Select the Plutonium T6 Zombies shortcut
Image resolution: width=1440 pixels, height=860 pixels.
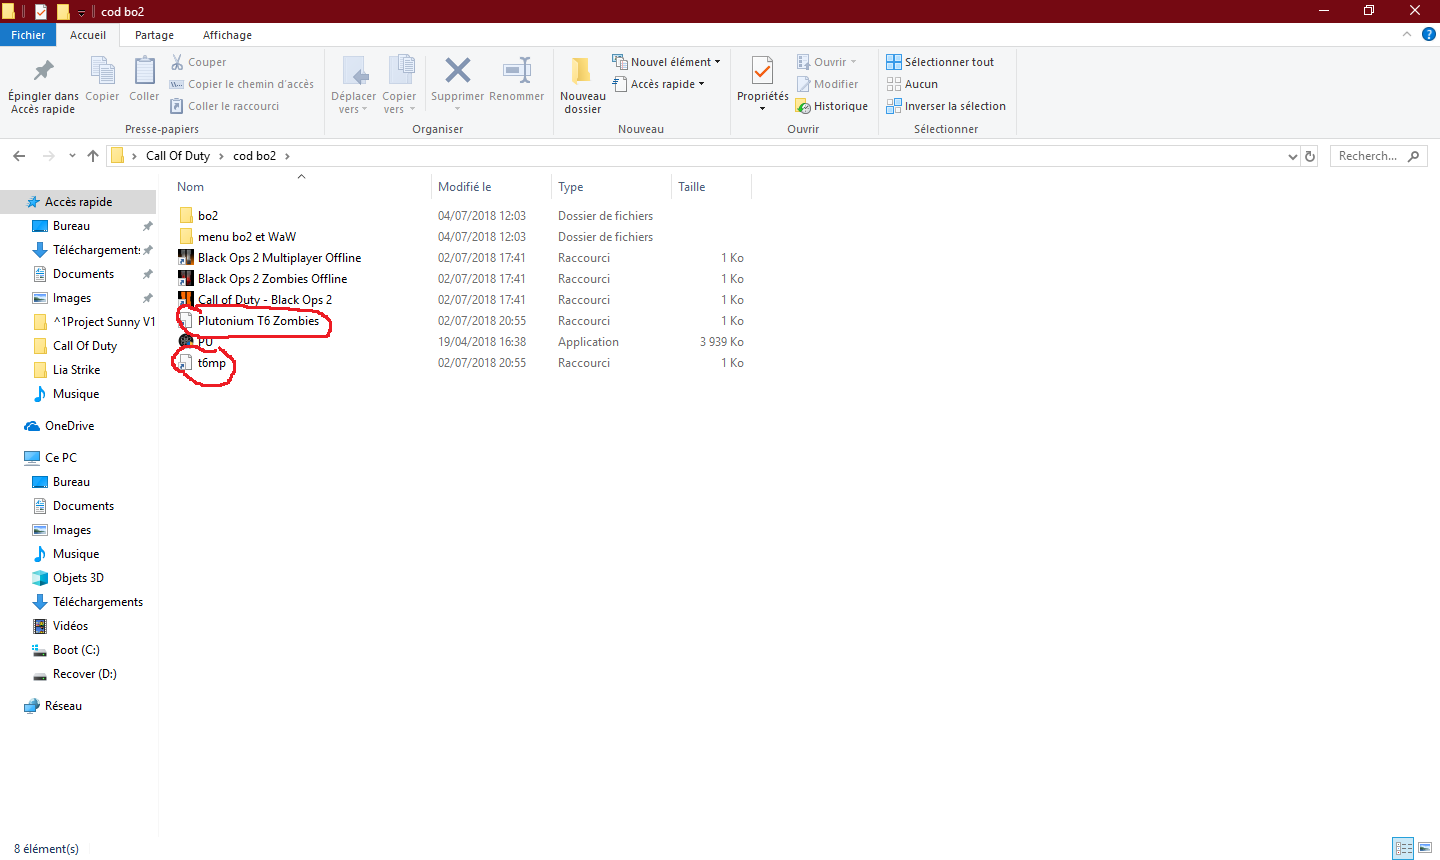[259, 321]
